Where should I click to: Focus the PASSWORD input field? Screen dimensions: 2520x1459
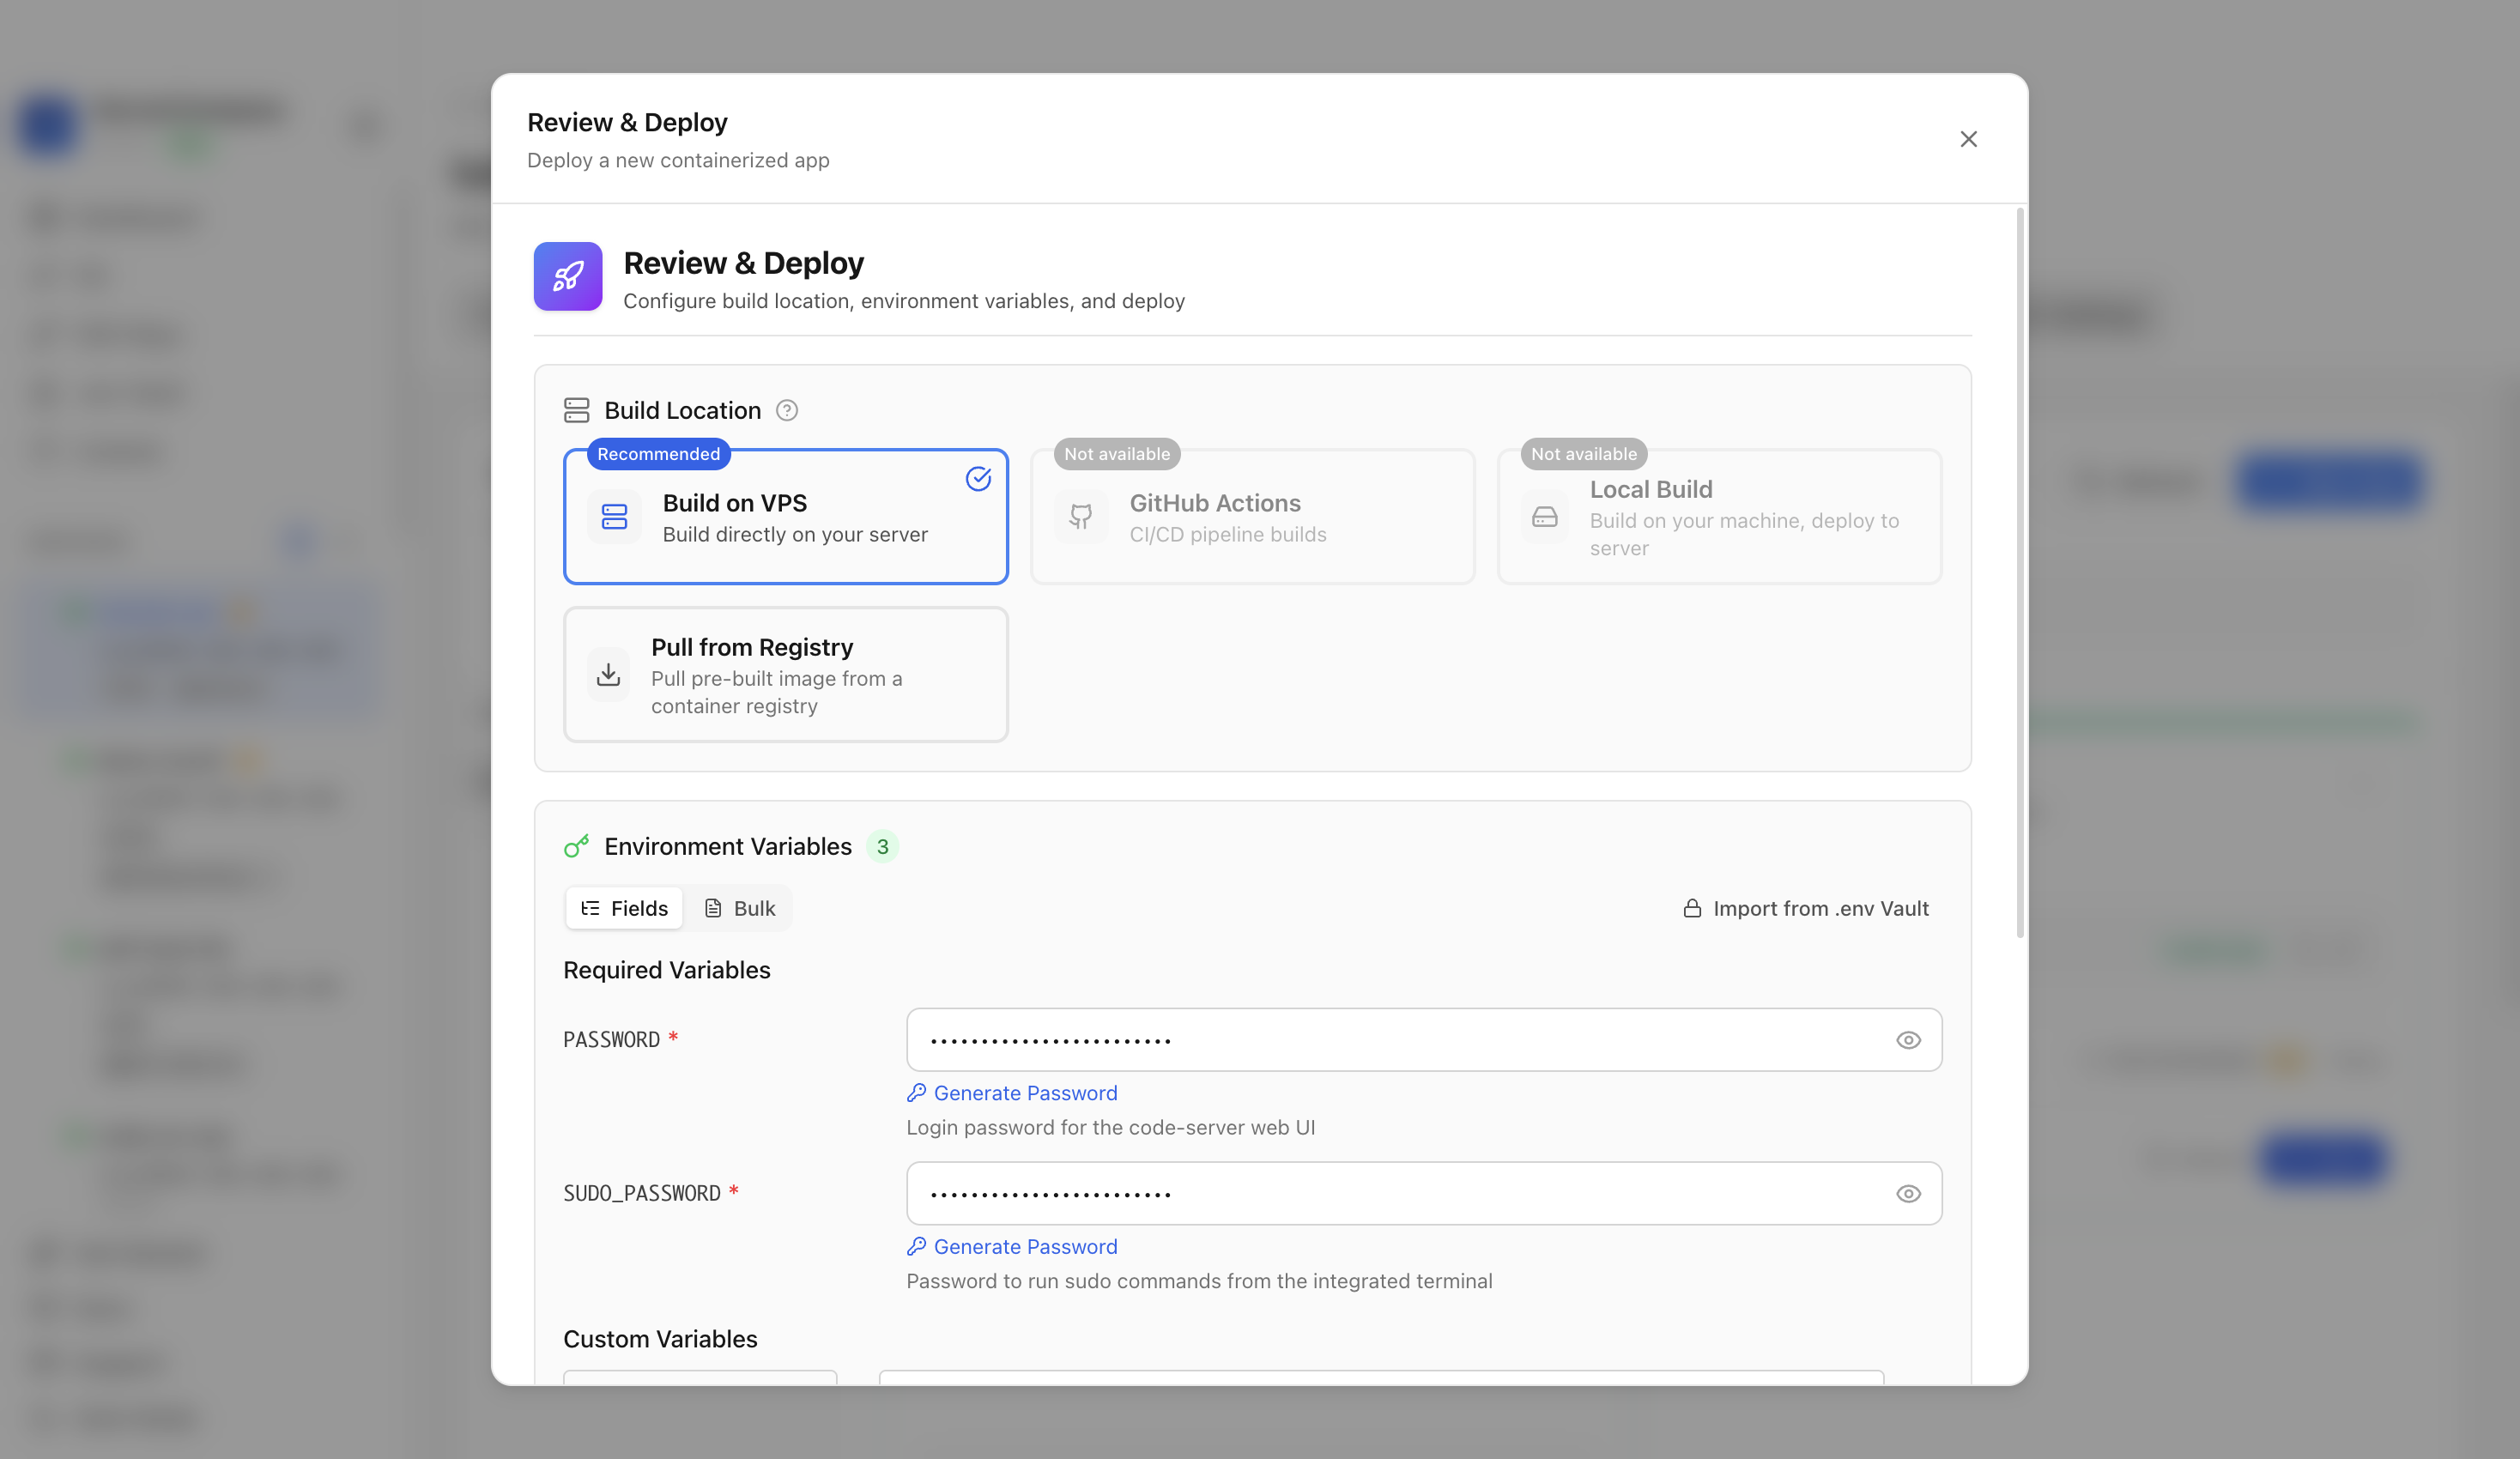click(x=1423, y=1040)
